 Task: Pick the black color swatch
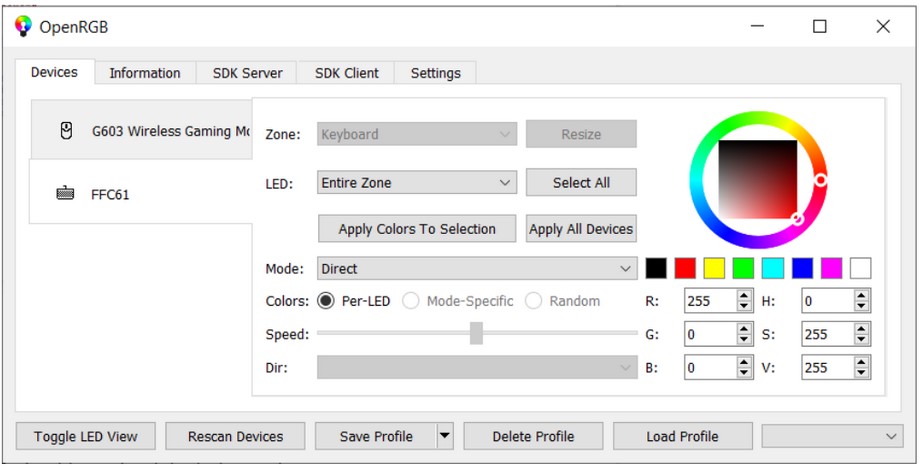(x=656, y=268)
